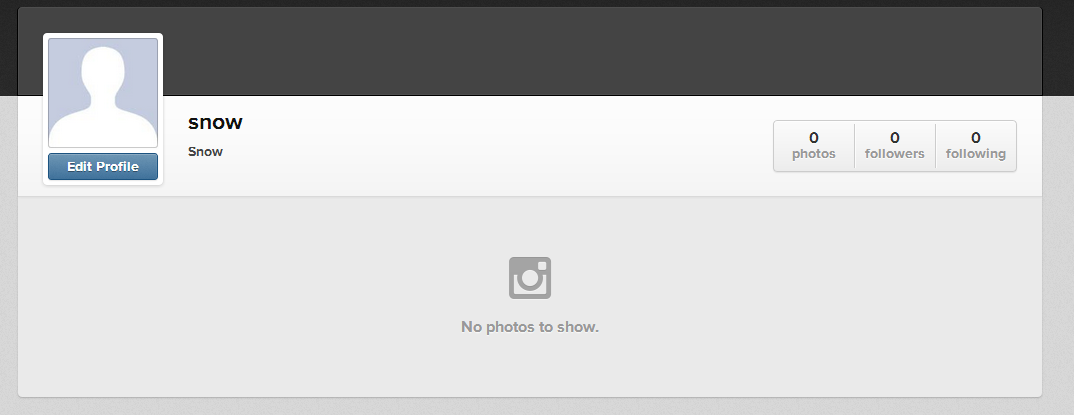This screenshot has width=1074, height=415.
Task: Select the bold "snow" username heading
Action: tap(215, 122)
